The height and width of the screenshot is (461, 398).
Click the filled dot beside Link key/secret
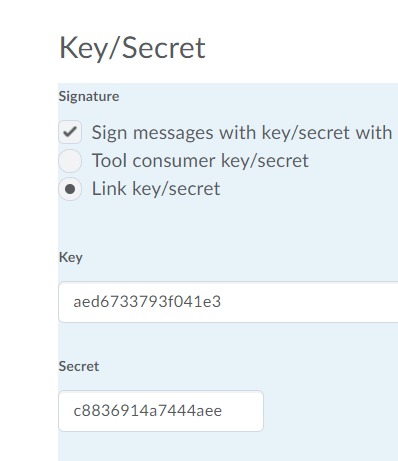[x=70, y=189]
